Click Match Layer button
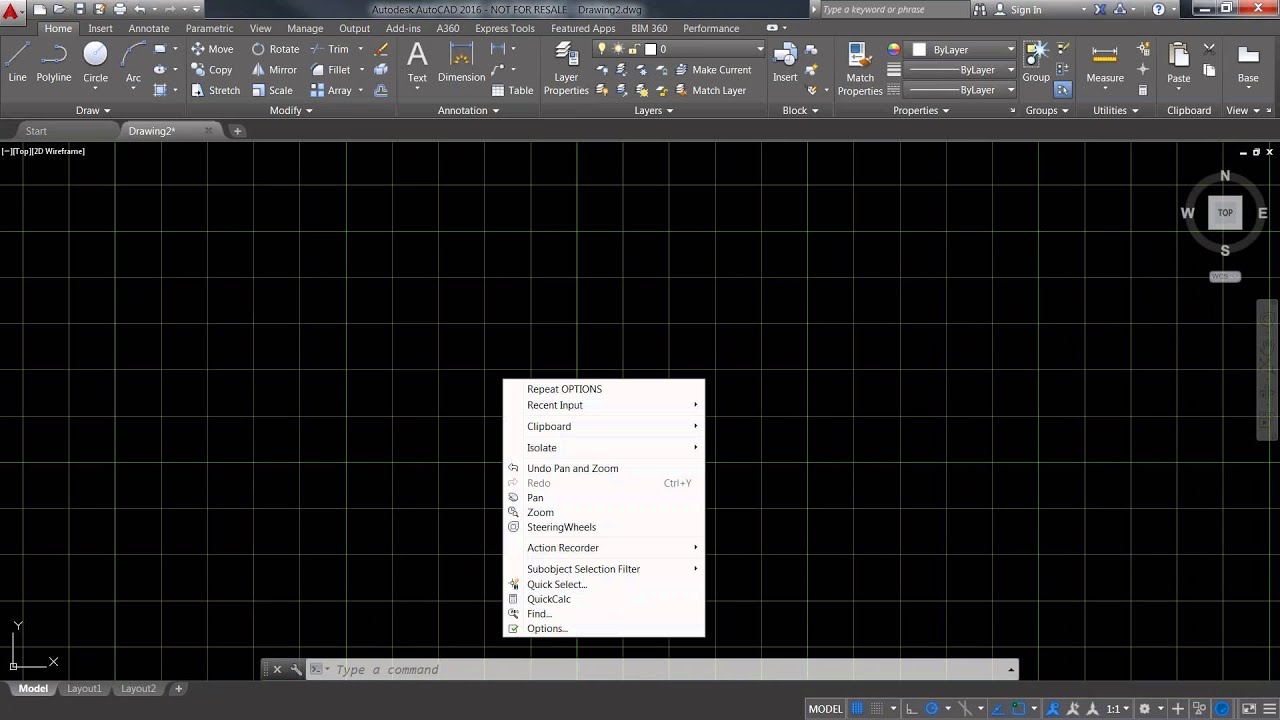This screenshot has height=720, width=1280. [x=710, y=90]
